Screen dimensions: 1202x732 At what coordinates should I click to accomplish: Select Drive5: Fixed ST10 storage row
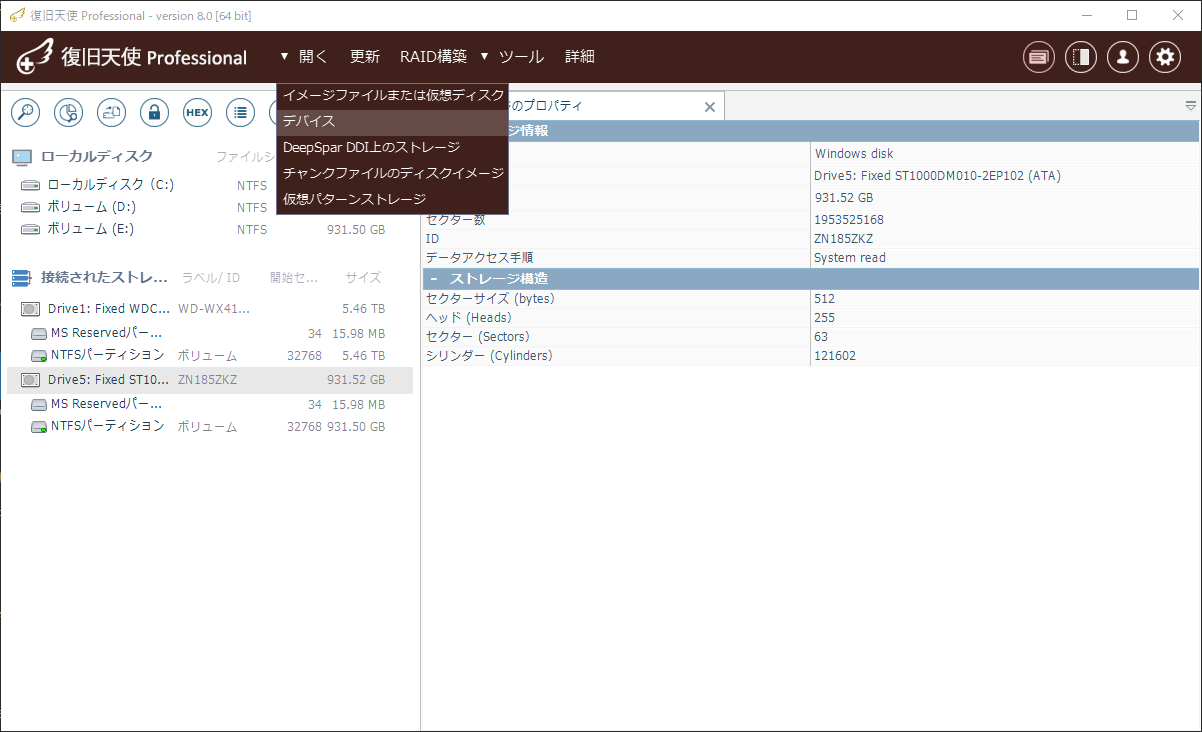click(x=210, y=380)
